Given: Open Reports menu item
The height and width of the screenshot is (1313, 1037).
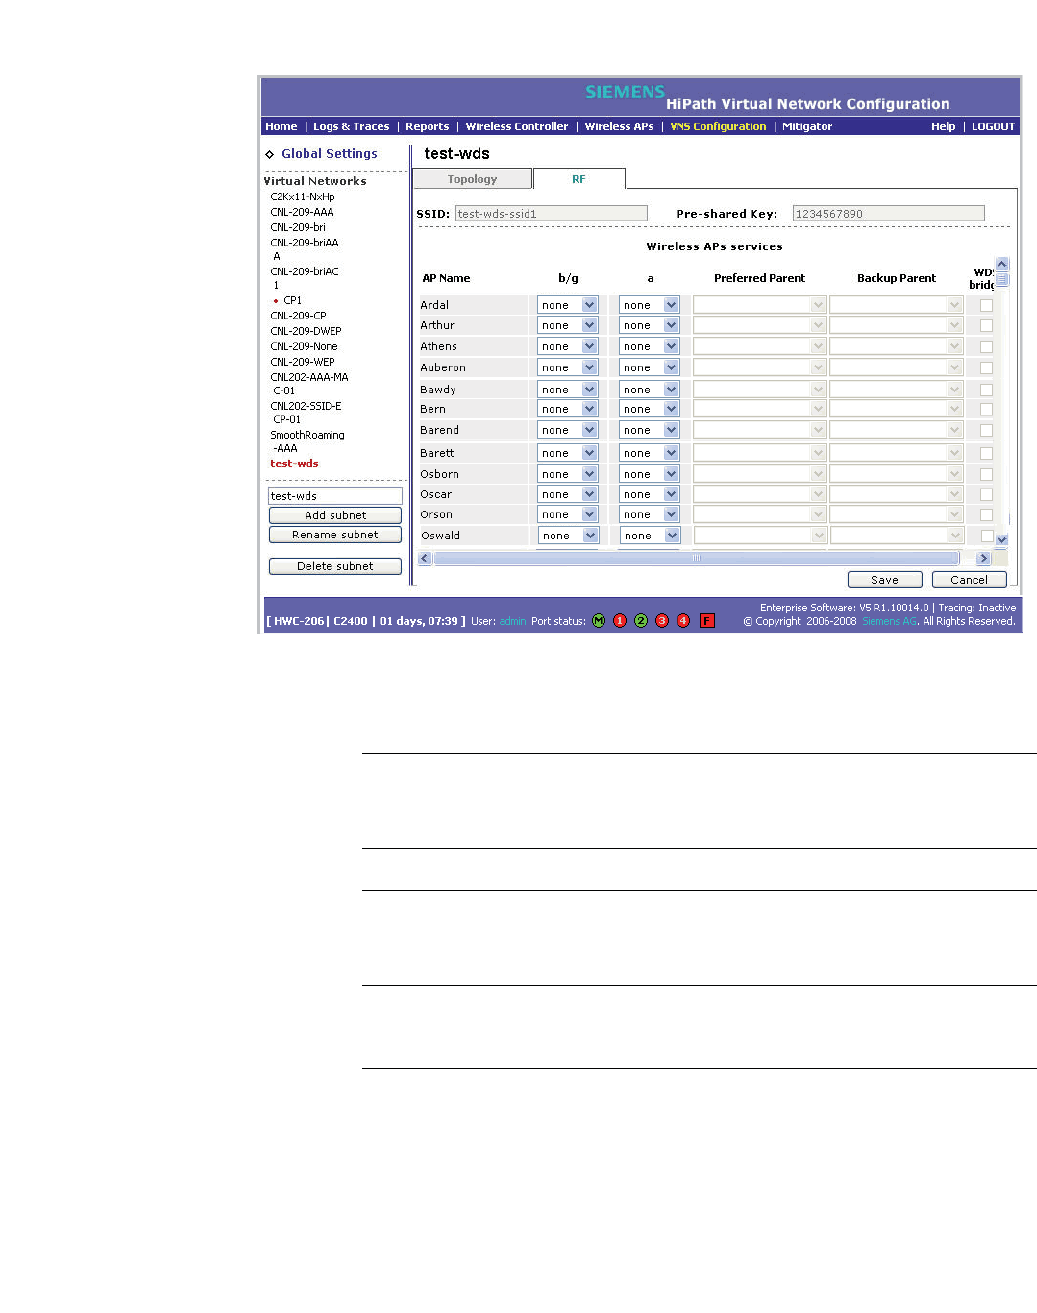Looking at the screenshot, I should tap(427, 127).
